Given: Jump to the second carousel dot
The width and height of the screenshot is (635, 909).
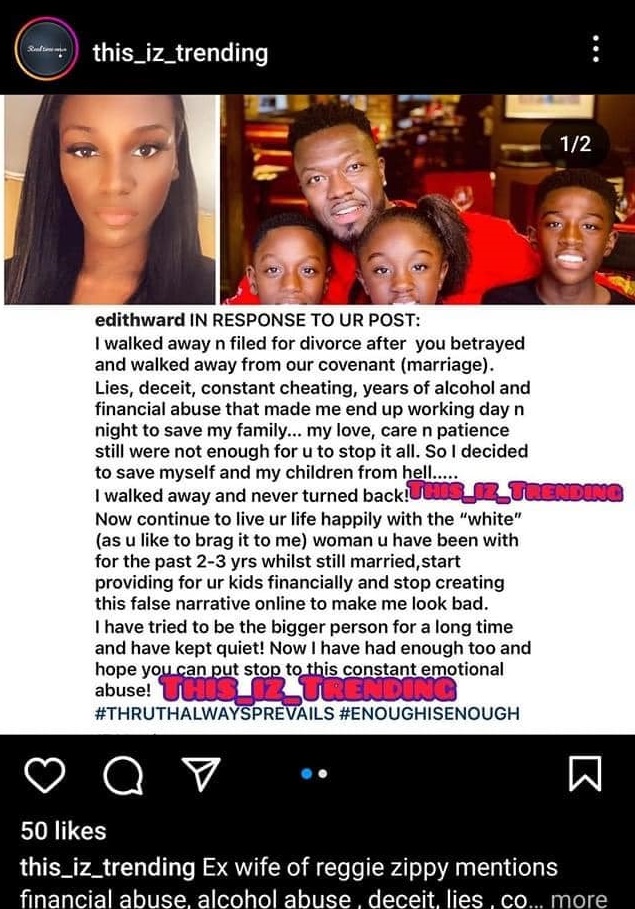Looking at the screenshot, I should [x=323, y=773].
